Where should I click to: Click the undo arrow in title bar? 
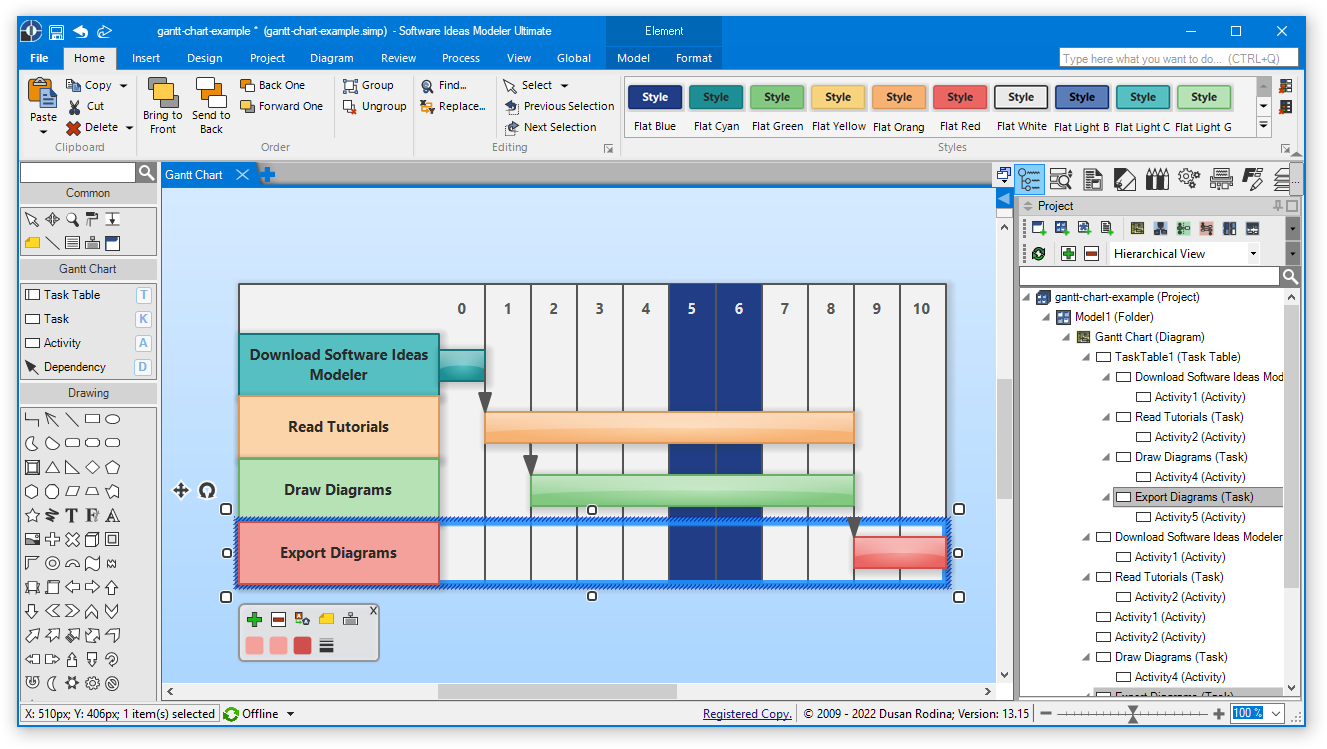pyautogui.click(x=81, y=32)
